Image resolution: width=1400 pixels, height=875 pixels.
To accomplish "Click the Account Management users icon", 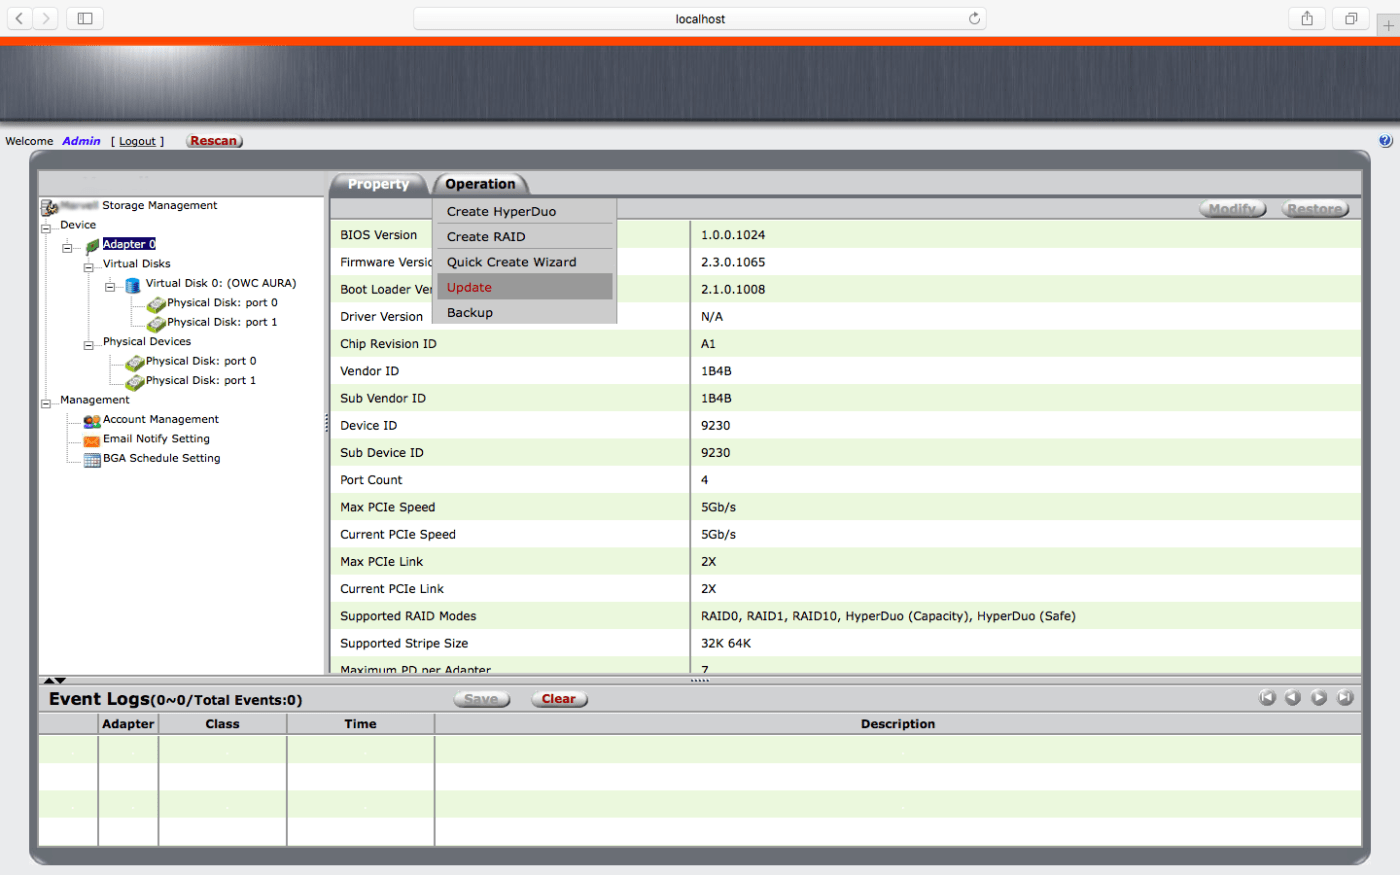I will (x=92, y=421).
